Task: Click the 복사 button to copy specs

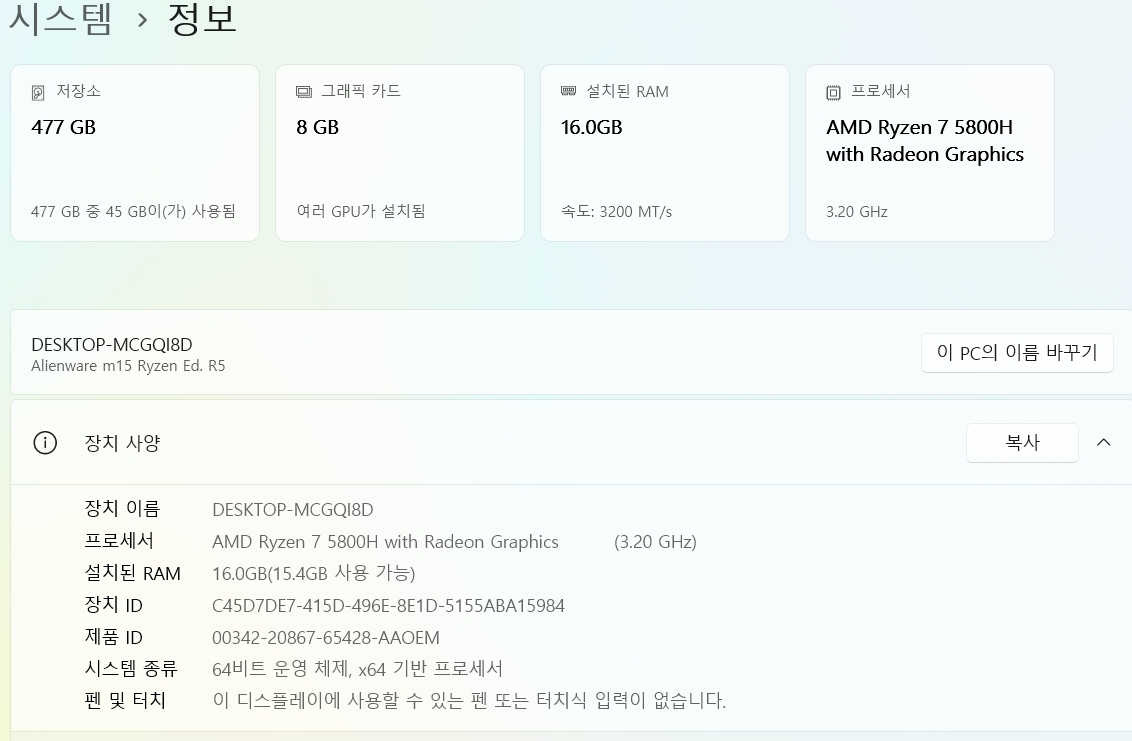Action: 1022,442
